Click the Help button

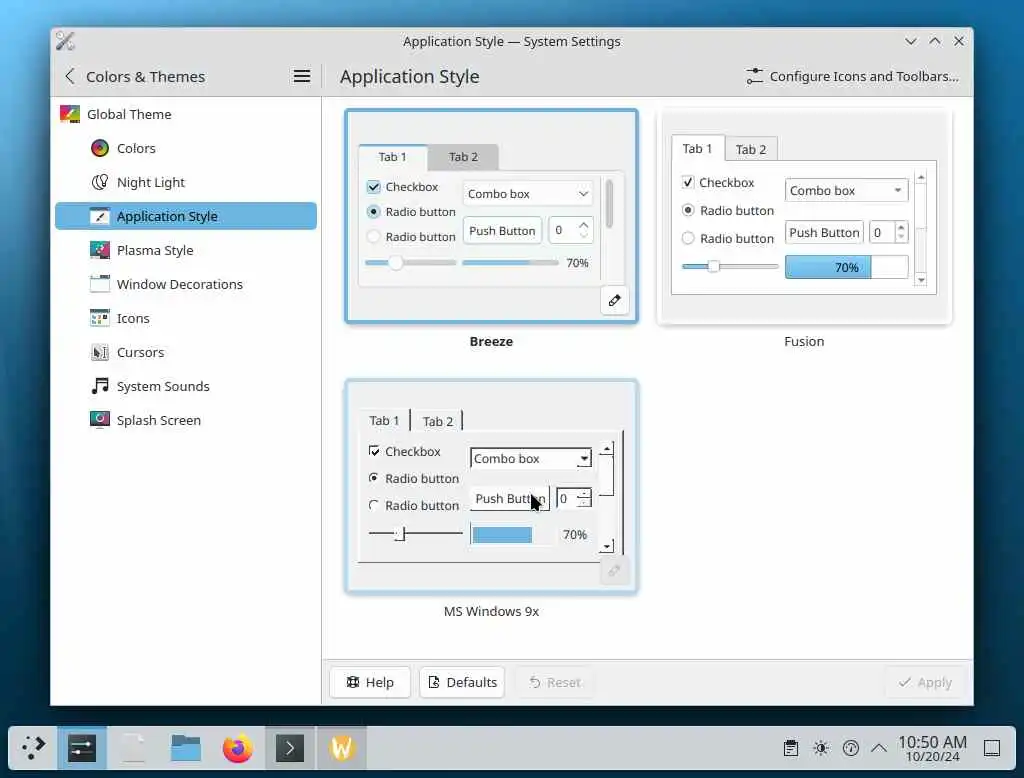coord(370,682)
